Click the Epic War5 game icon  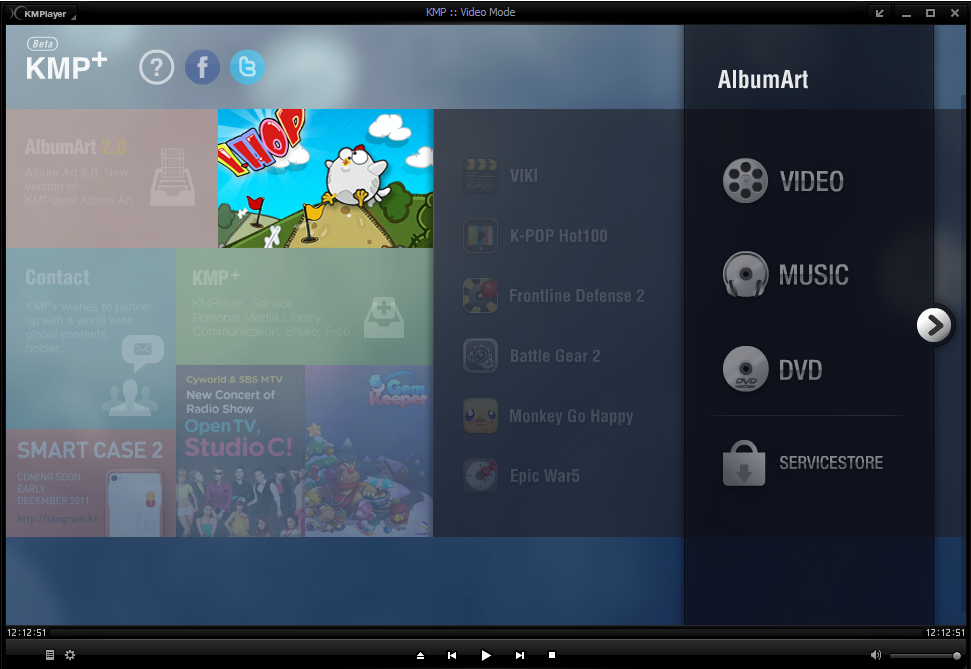pyautogui.click(x=481, y=476)
